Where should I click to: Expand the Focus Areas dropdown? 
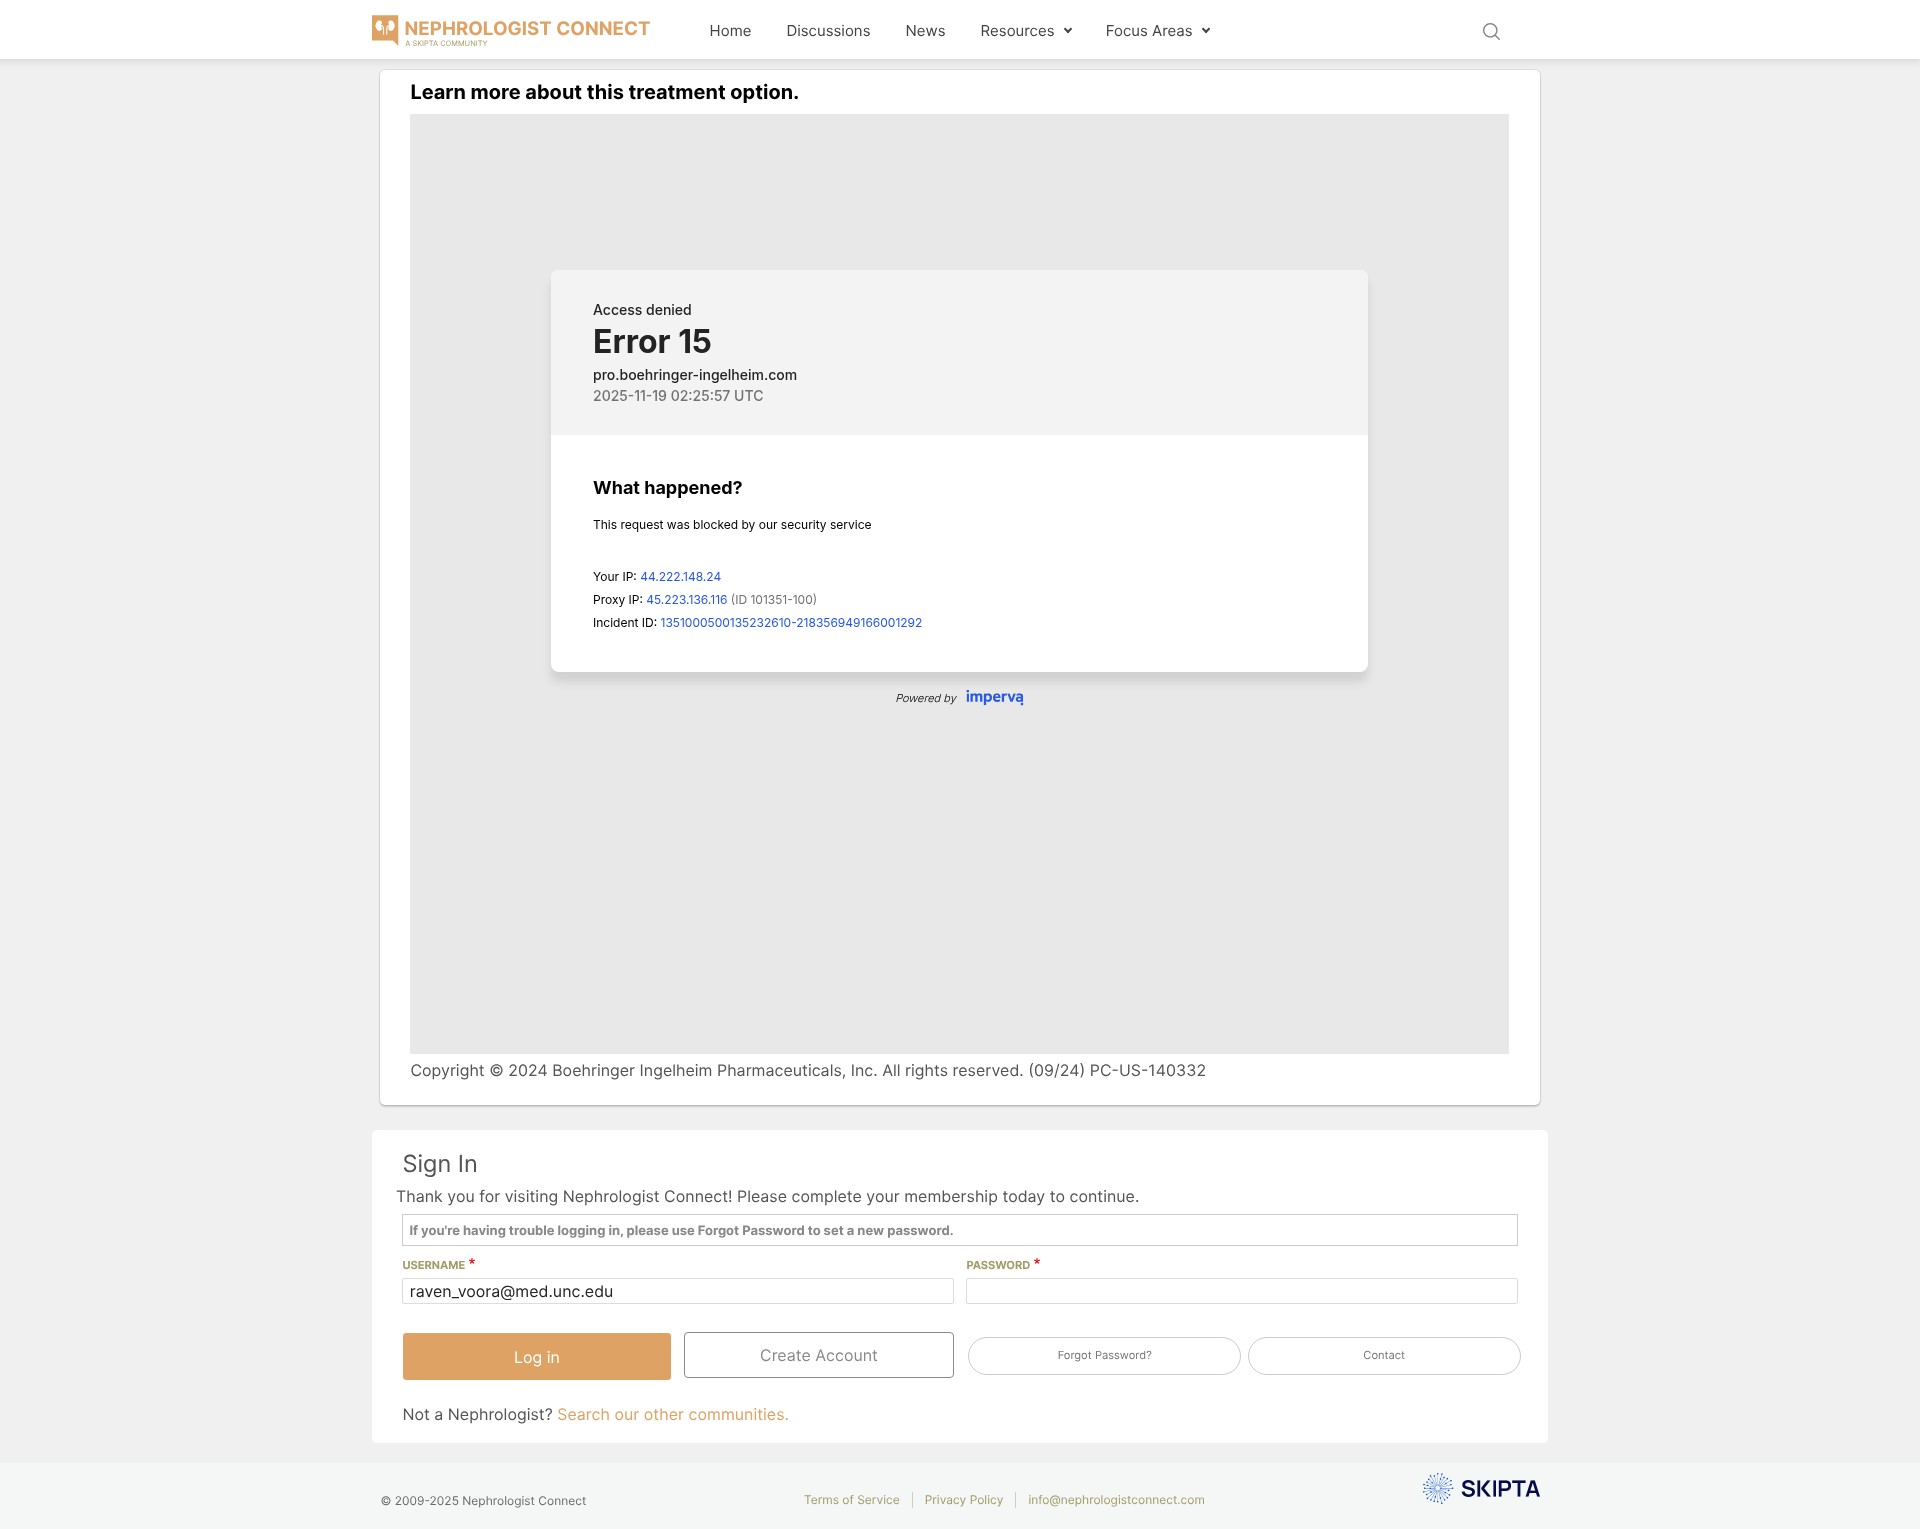click(x=1158, y=31)
